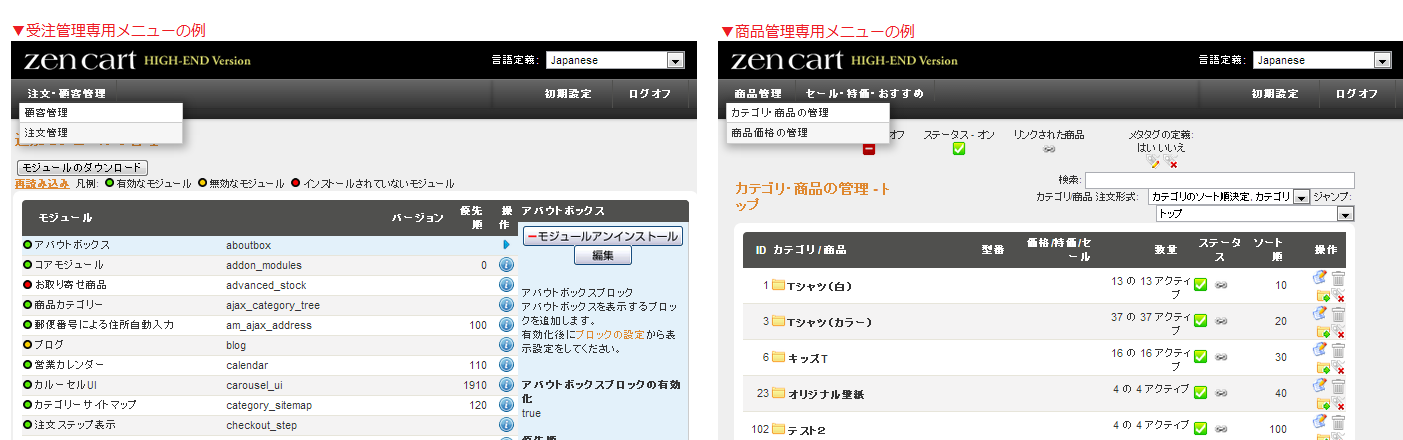This screenshot has width=1403, height=440.
Task: Select 注文管理 from the open menu
Action: click(x=47, y=133)
